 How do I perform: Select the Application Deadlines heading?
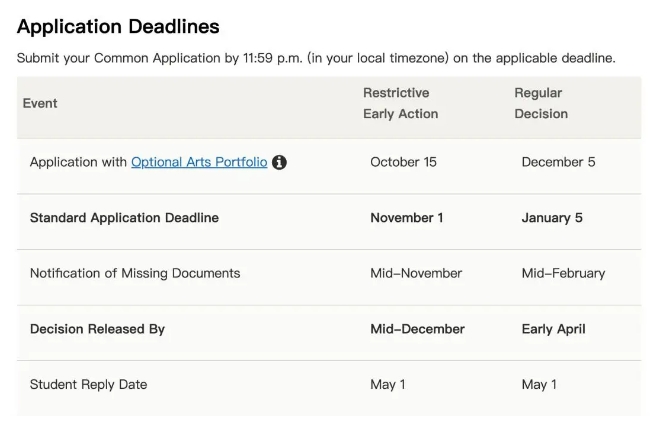(118, 27)
